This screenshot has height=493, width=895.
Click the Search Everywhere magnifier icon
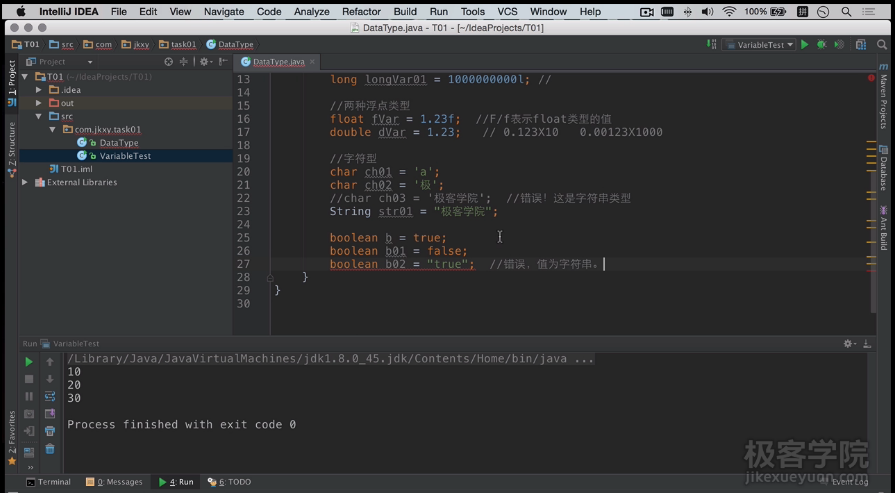tap(882, 45)
